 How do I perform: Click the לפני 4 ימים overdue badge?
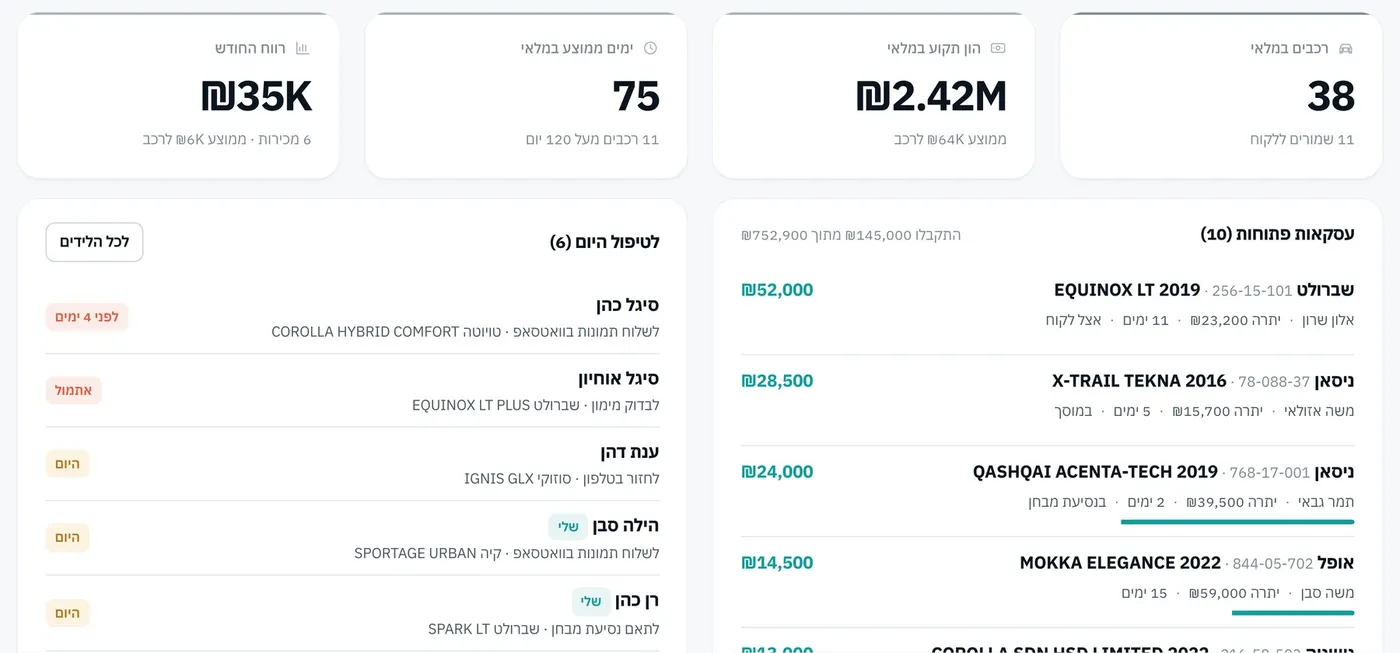pos(87,317)
